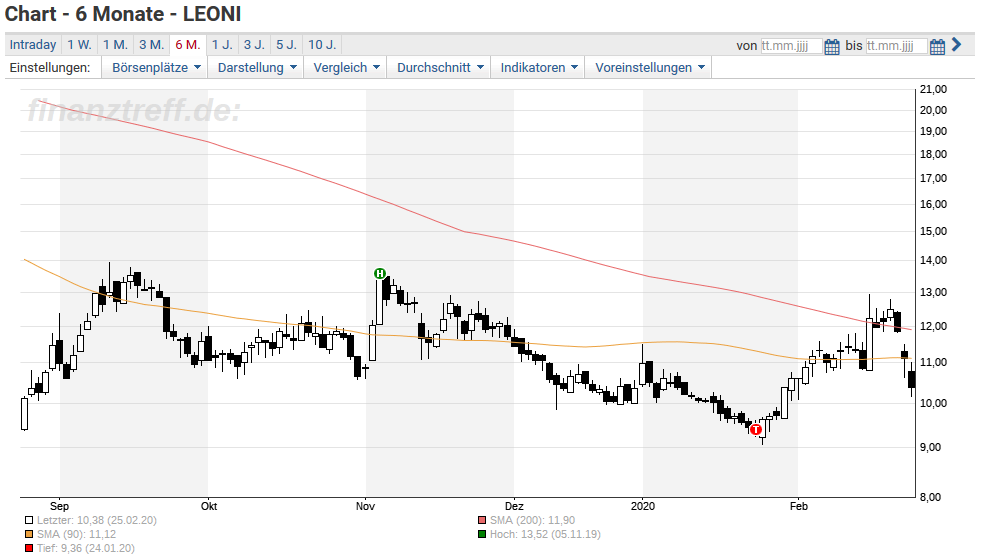This screenshot has width=983, height=558.
Task: Click the 8,00 price axis value
Action: 930,497
